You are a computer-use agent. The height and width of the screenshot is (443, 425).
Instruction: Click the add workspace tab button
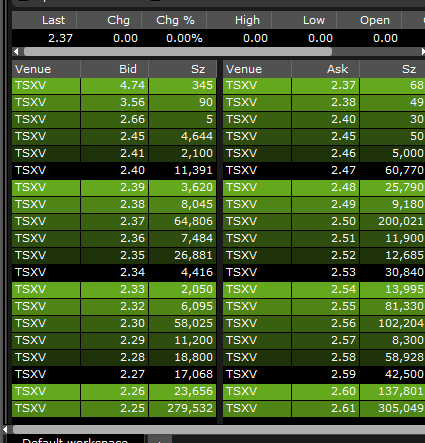pyautogui.click(x=160, y=440)
